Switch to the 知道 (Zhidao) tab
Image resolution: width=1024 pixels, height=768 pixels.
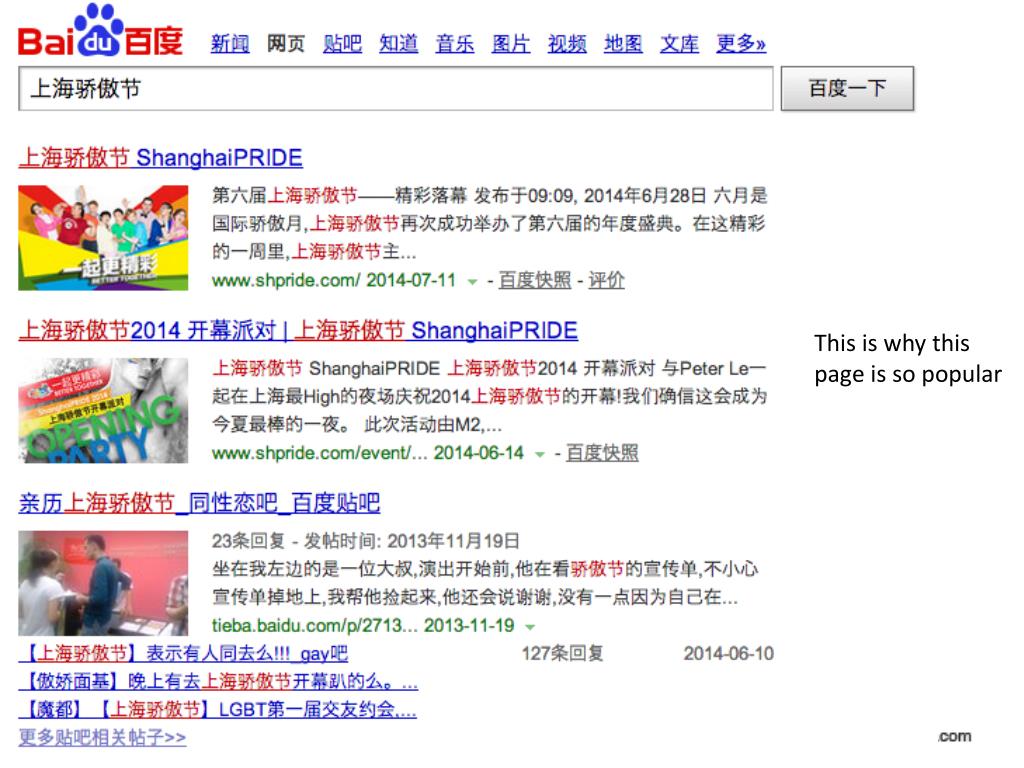pyautogui.click(x=398, y=44)
